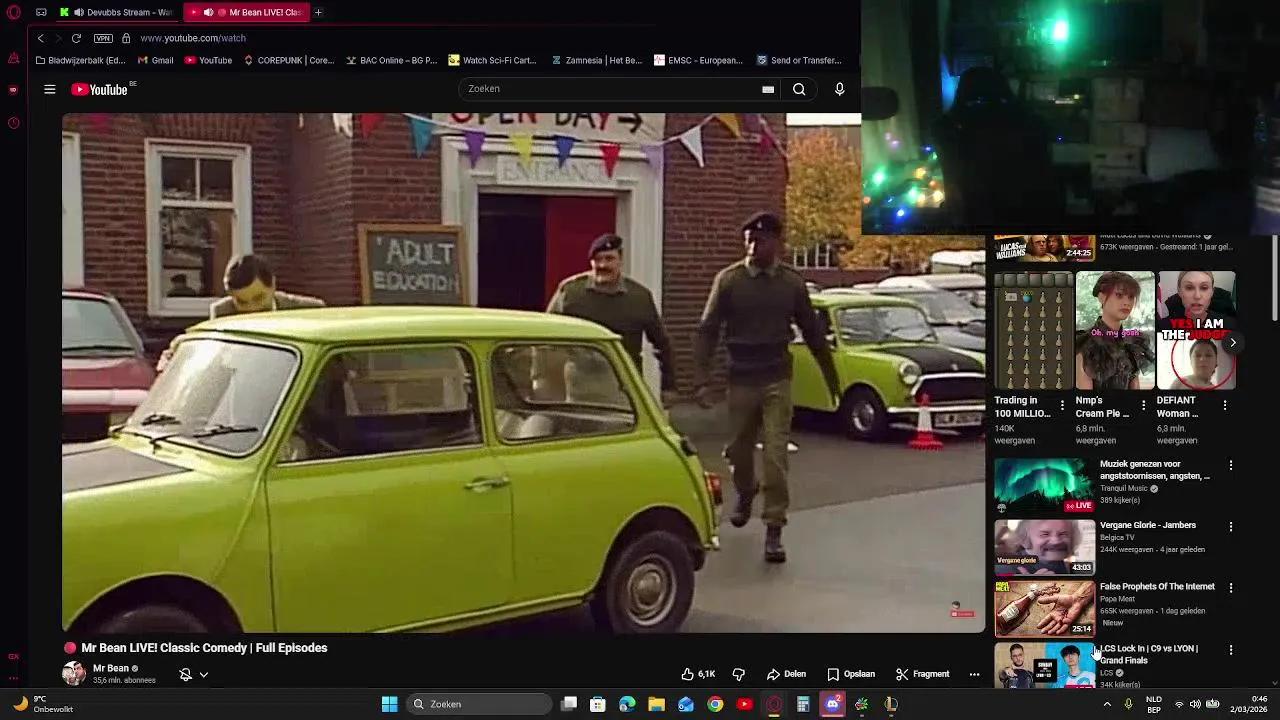Screen dimensions: 1280x720
Task: Open options for Muziek genezen video
Action: (1231, 465)
